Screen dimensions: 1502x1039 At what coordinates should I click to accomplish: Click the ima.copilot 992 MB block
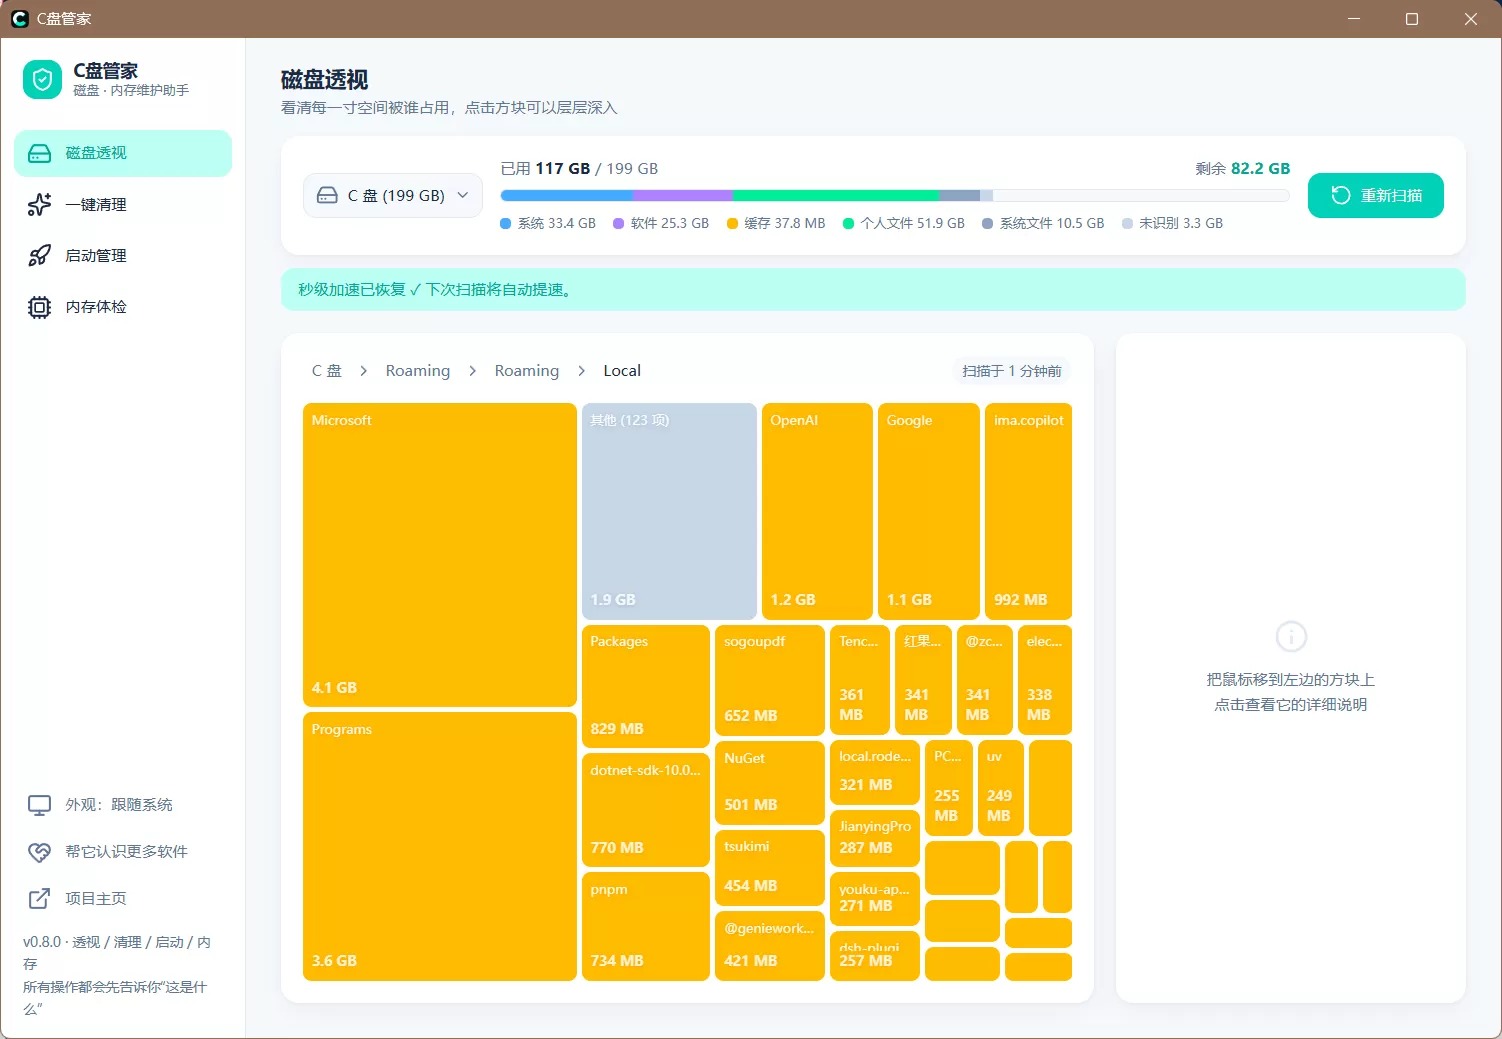click(x=1028, y=511)
